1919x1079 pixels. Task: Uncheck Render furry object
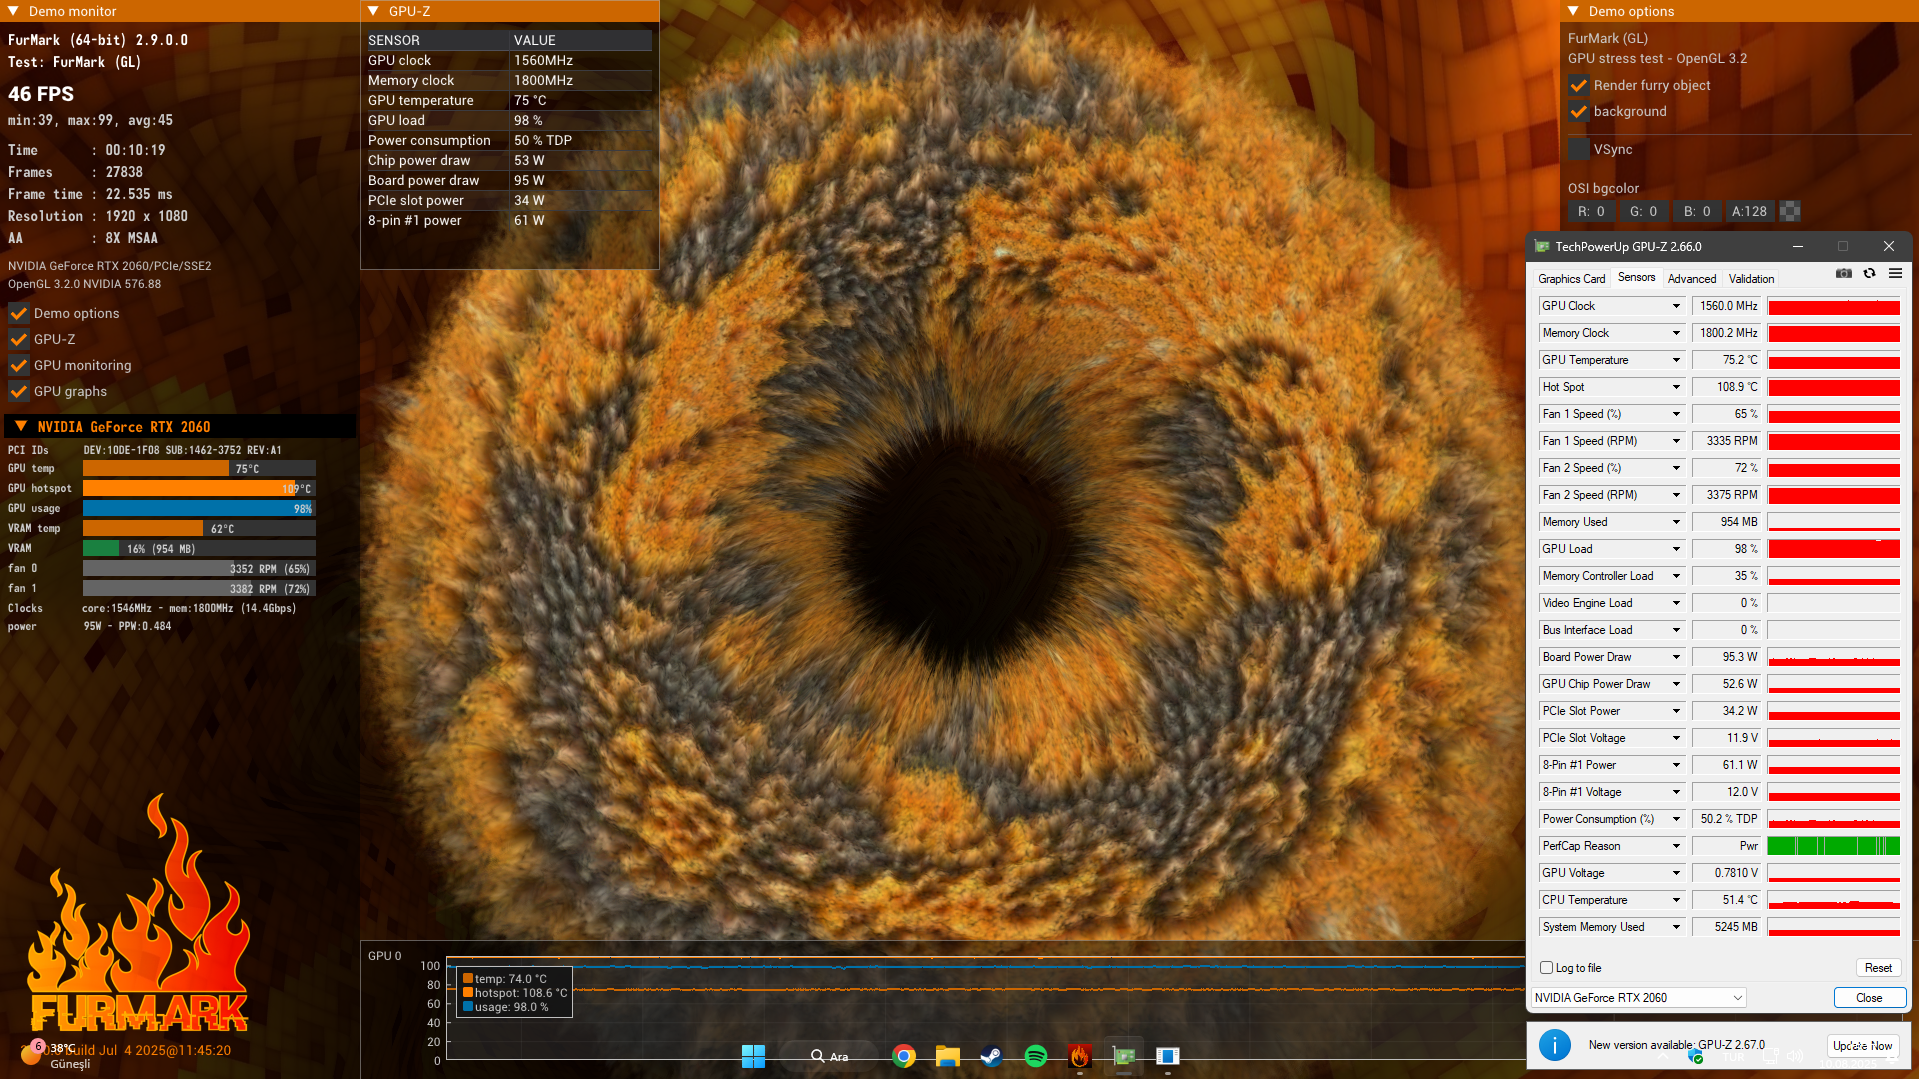[1579, 85]
